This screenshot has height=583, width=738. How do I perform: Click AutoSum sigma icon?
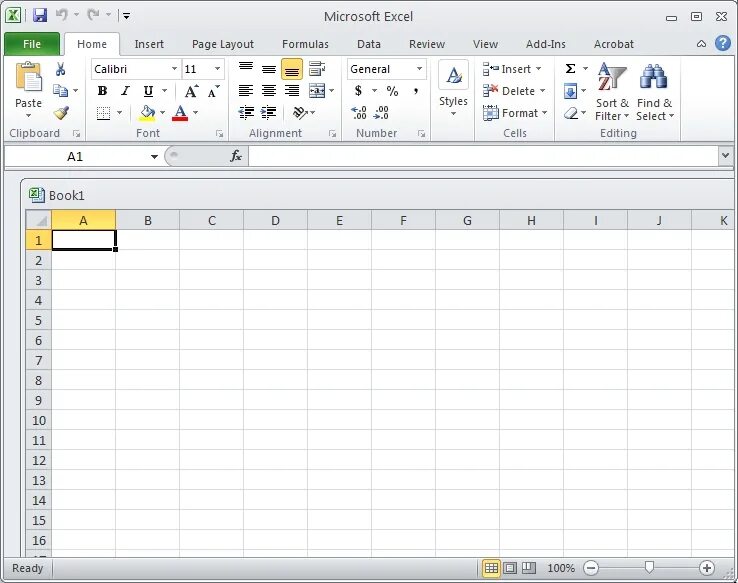(x=570, y=69)
